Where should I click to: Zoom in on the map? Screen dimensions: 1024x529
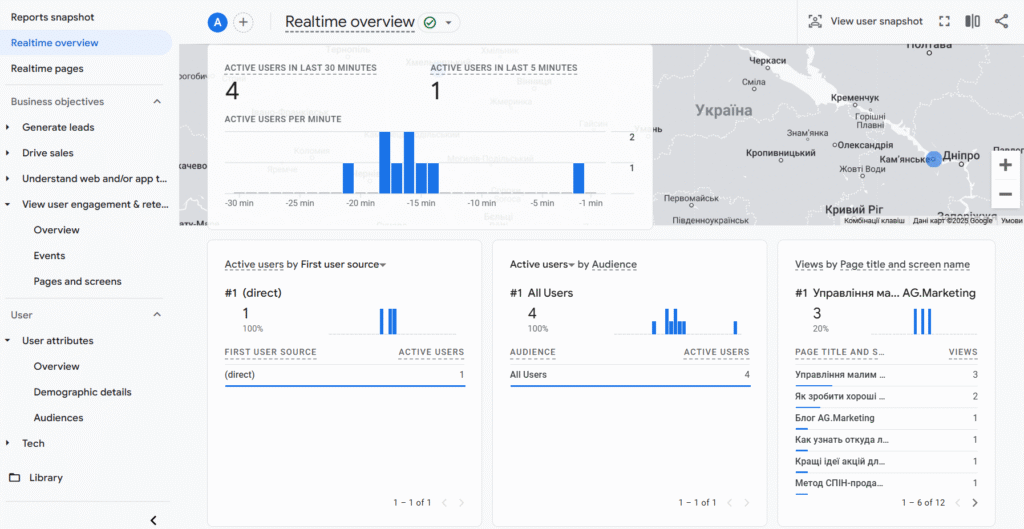point(1005,165)
